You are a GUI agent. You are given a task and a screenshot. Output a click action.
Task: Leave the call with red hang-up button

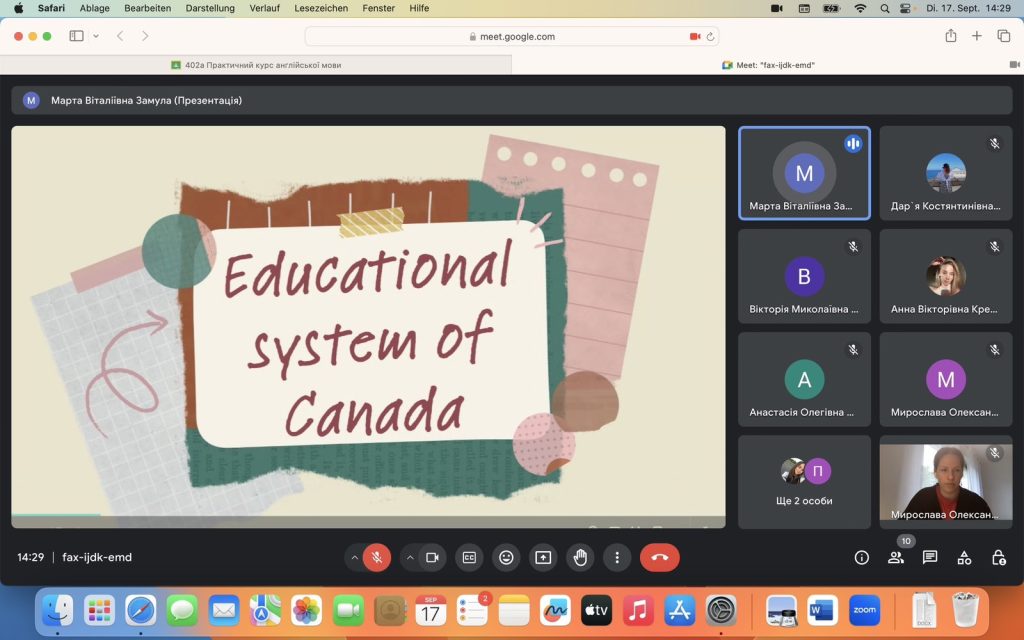pos(659,557)
